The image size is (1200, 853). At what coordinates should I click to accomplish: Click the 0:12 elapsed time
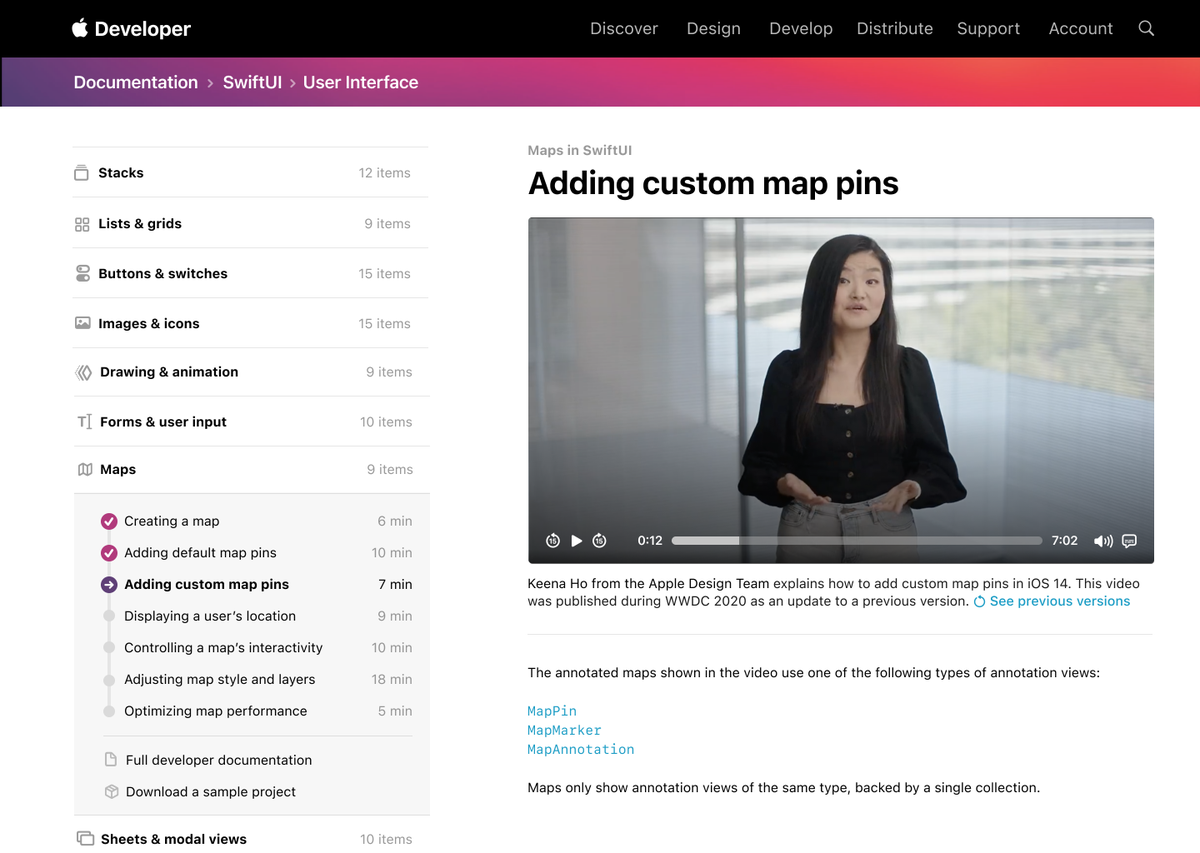coord(650,540)
